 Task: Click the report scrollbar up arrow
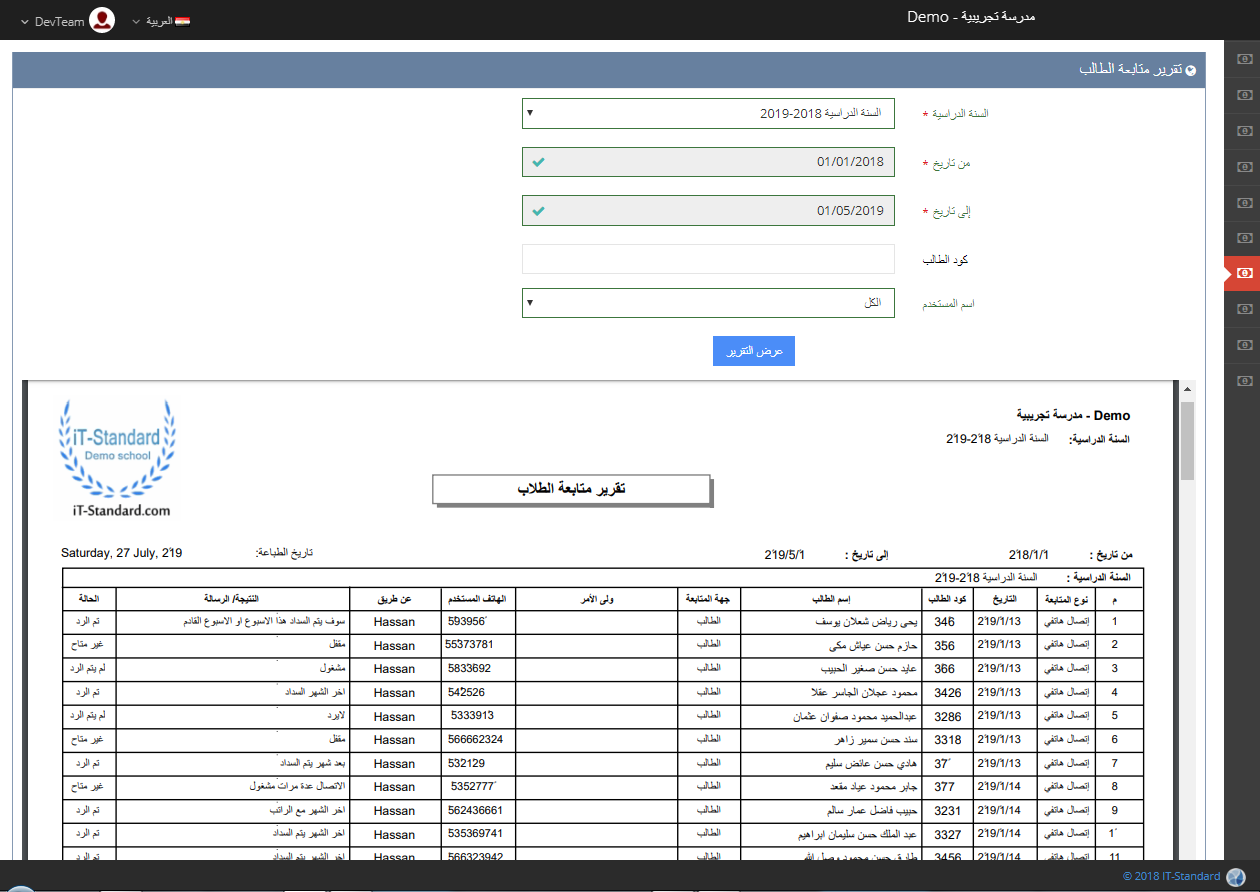pyautogui.click(x=1187, y=389)
